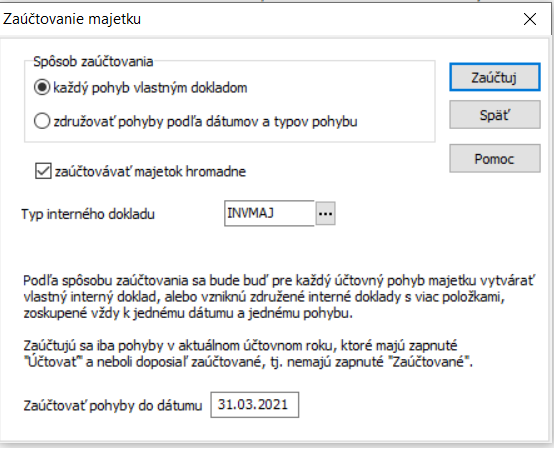This screenshot has width=556, height=449.
Task: Toggle 'zaúčtovávať majetok hromadne' checkbox
Action: click(x=43, y=171)
